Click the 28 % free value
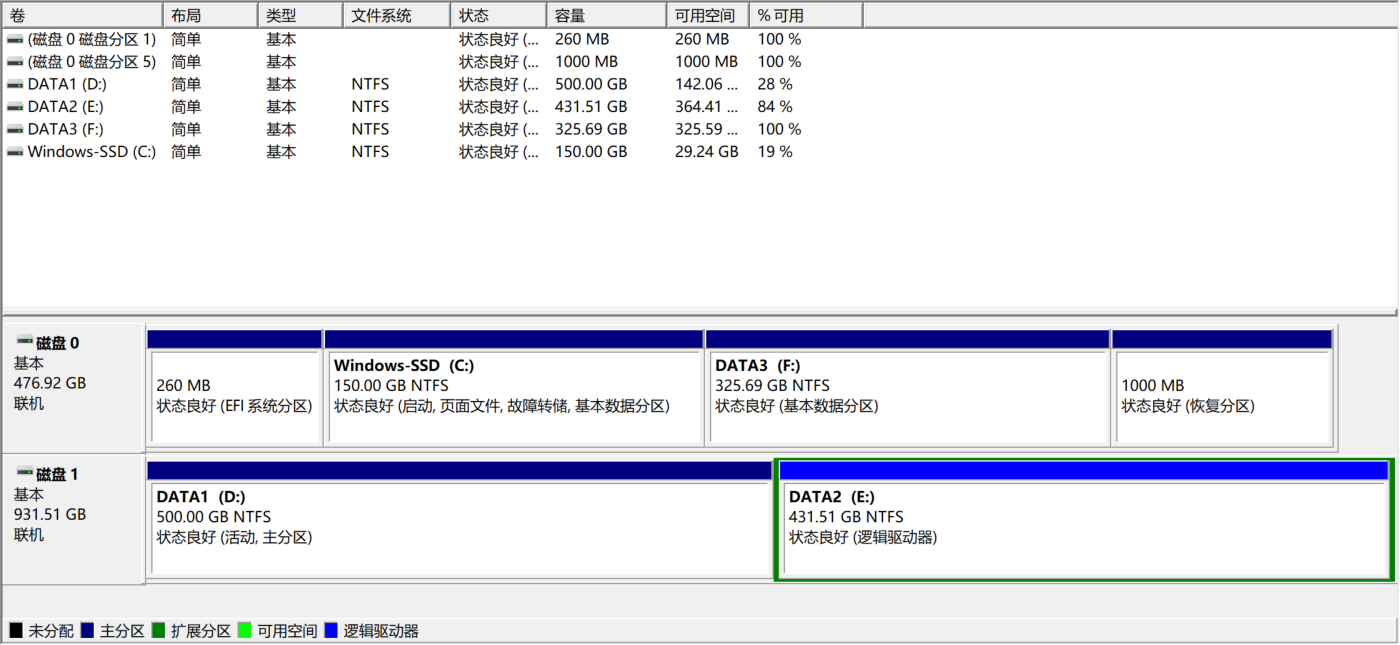 (x=775, y=84)
